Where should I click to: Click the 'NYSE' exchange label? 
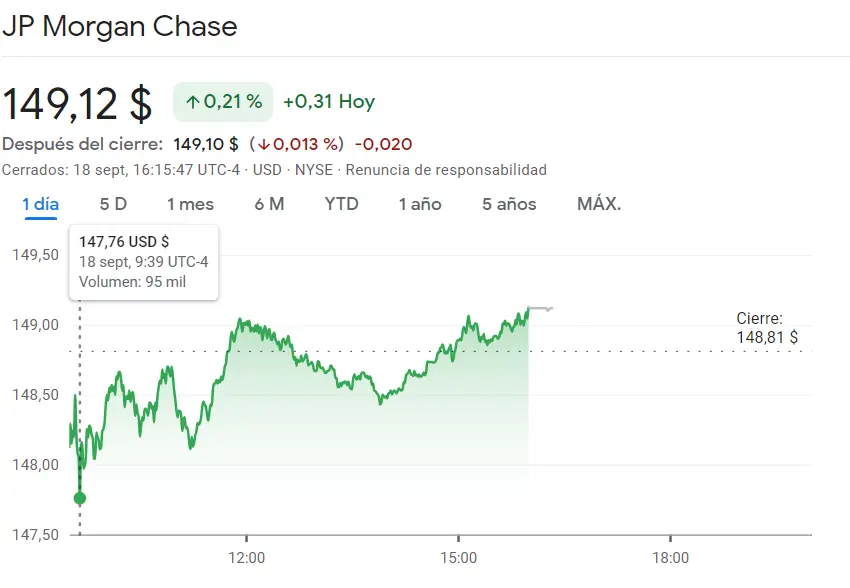pos(314,170)
